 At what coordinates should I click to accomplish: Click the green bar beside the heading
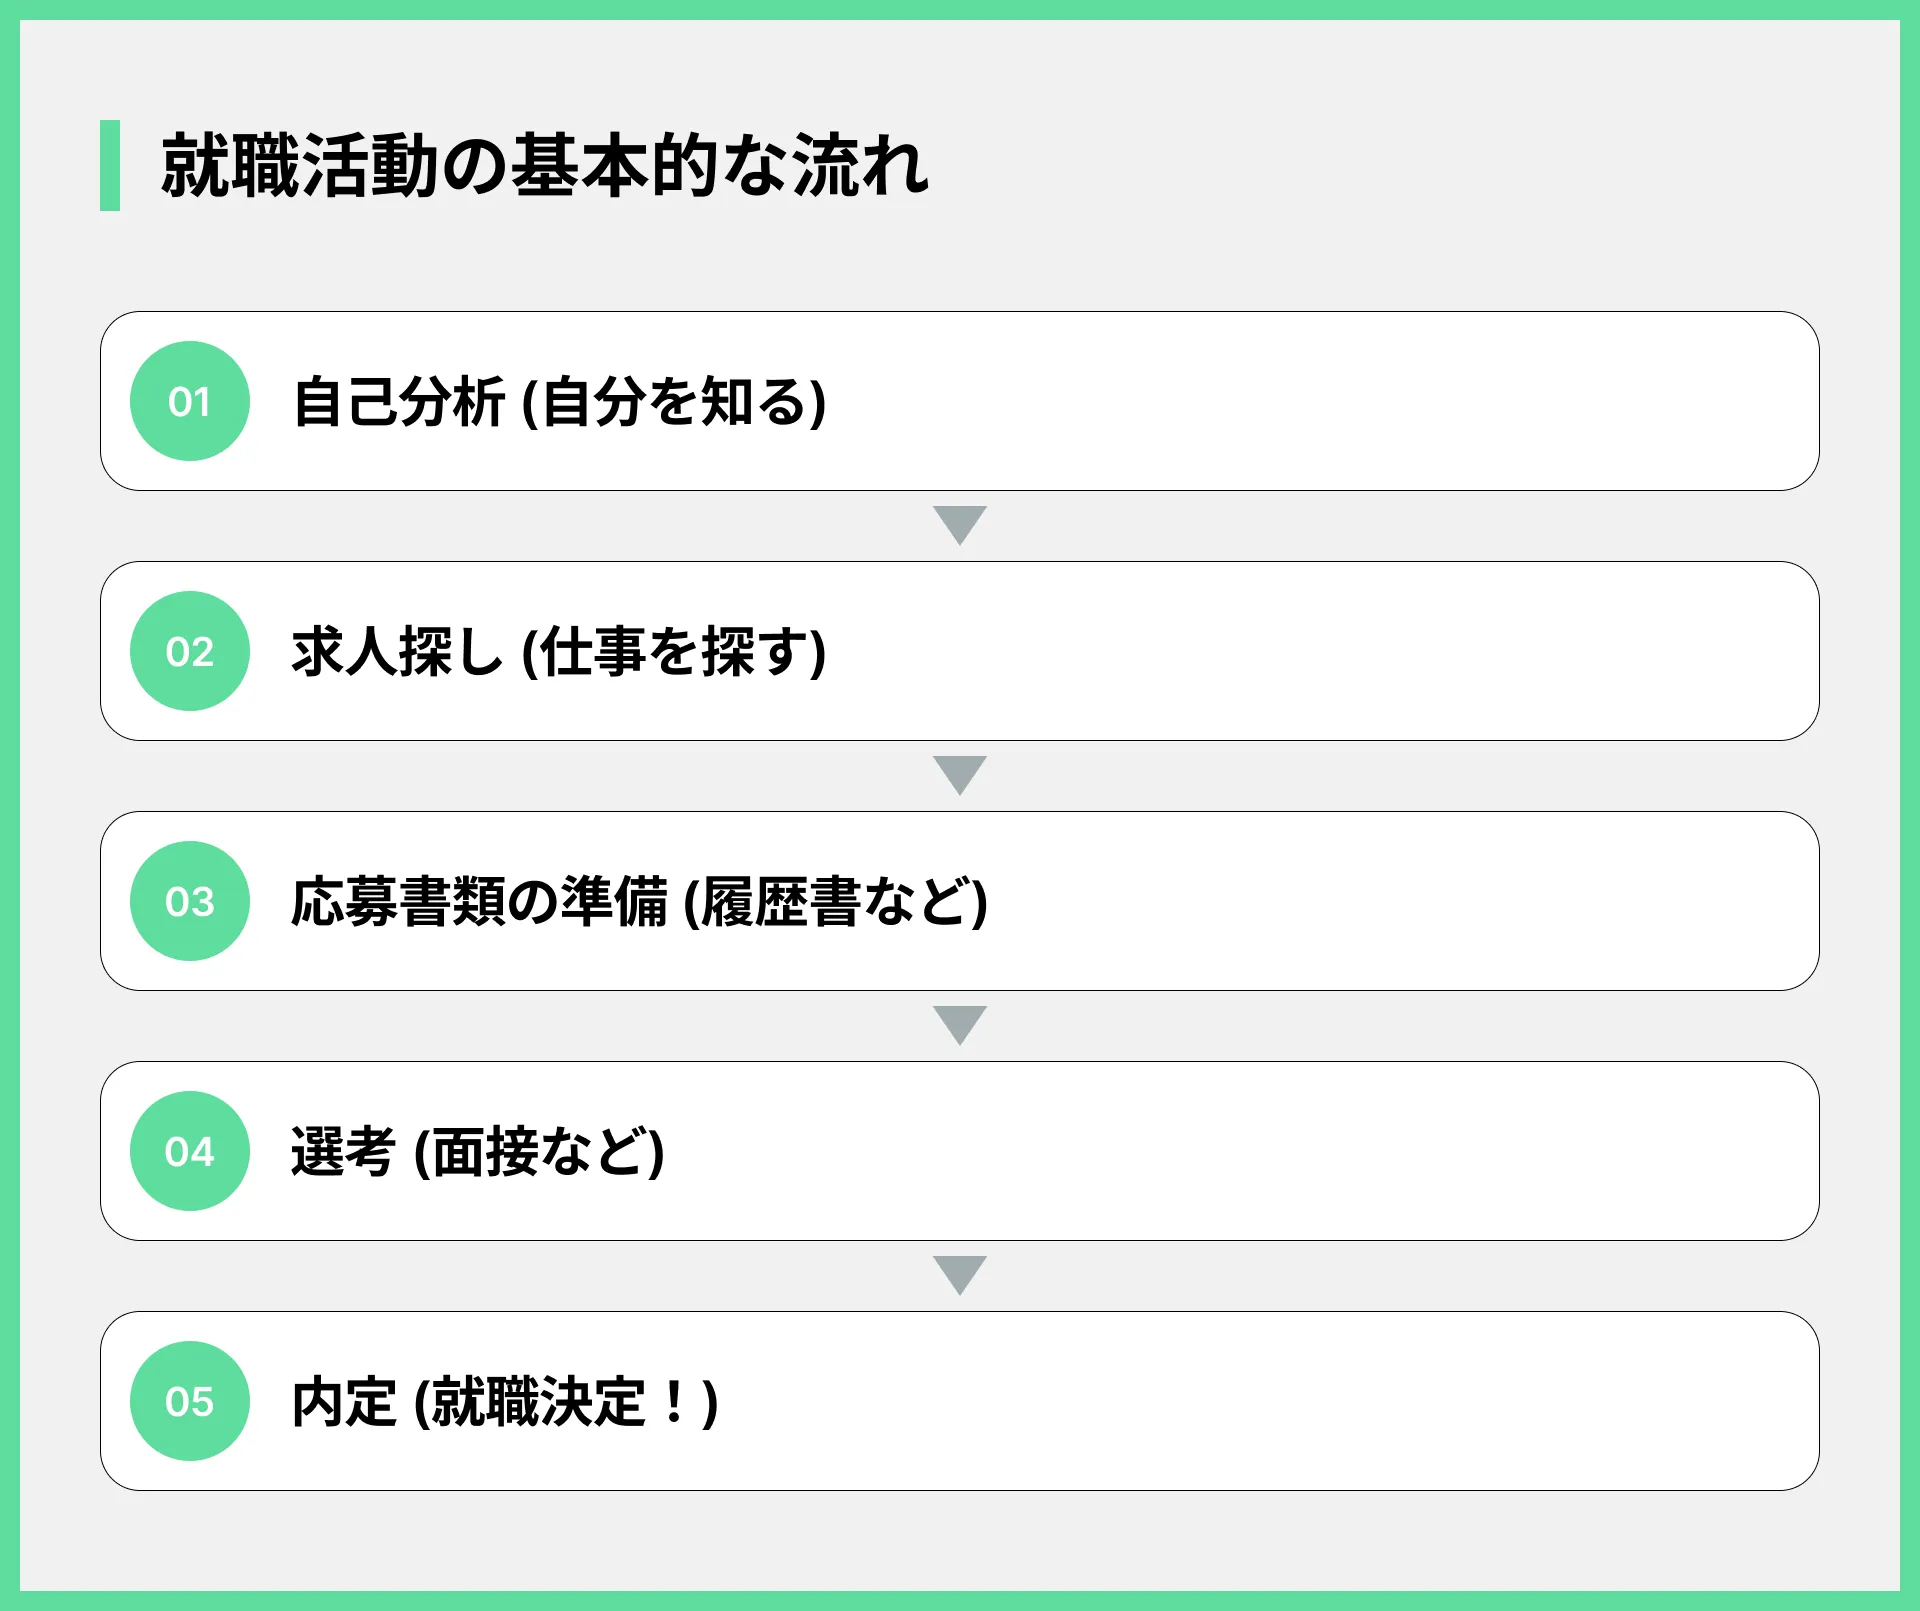[110, 165]
